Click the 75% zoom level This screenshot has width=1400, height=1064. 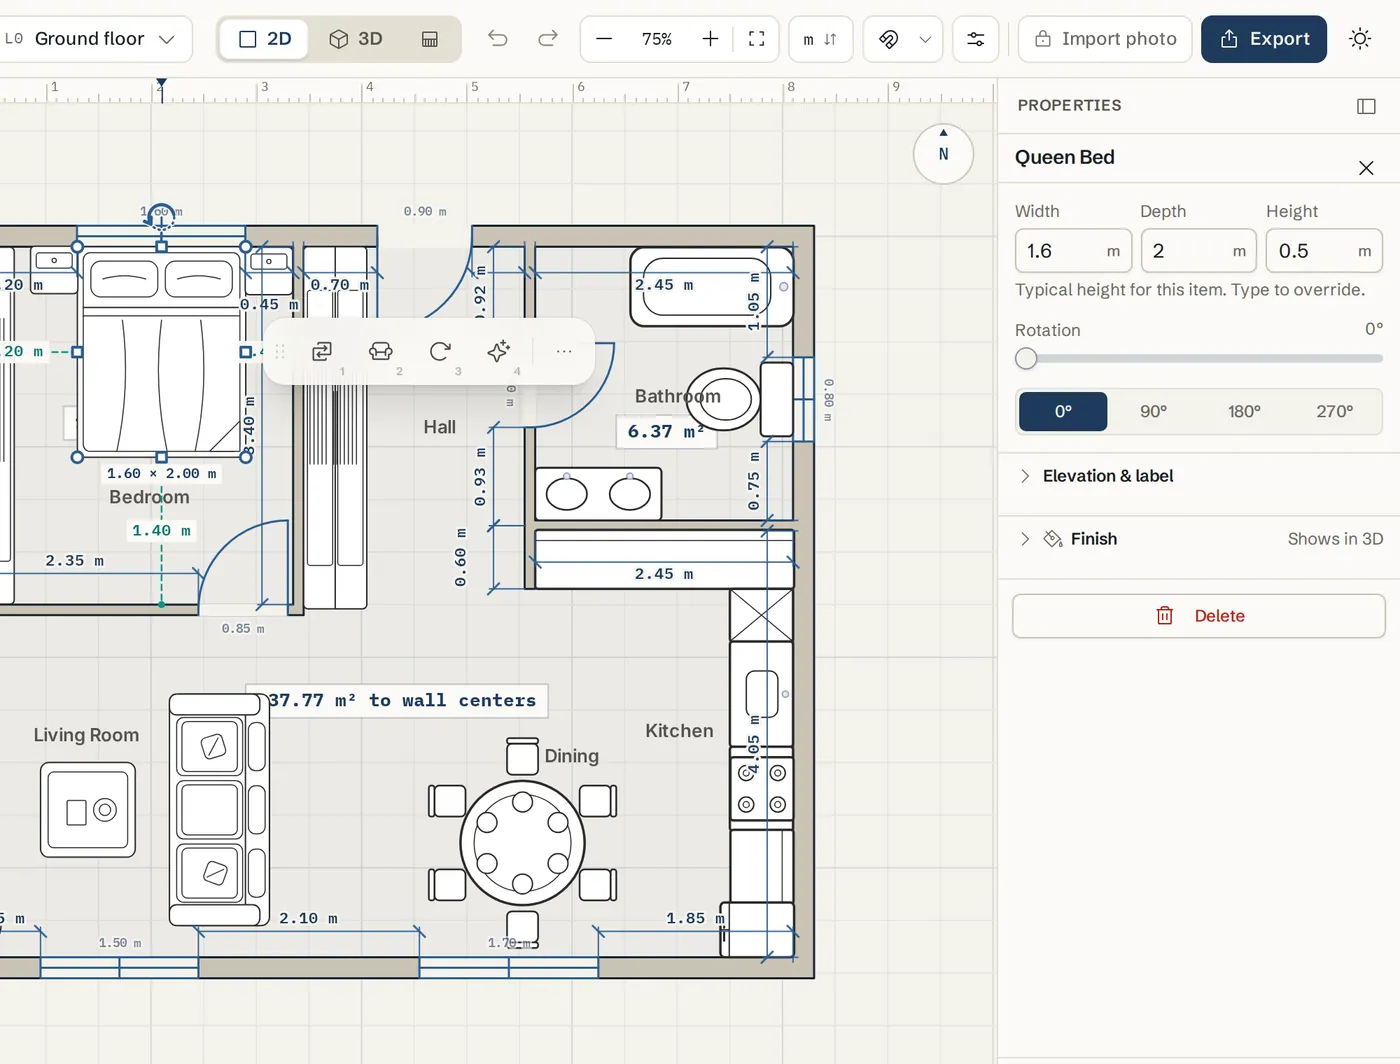[x=657, y=39]
